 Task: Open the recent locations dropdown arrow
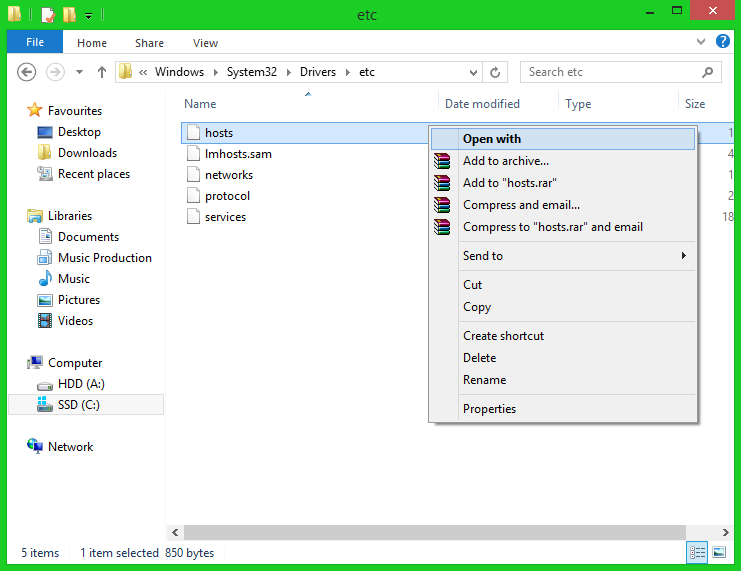[79, 72]
